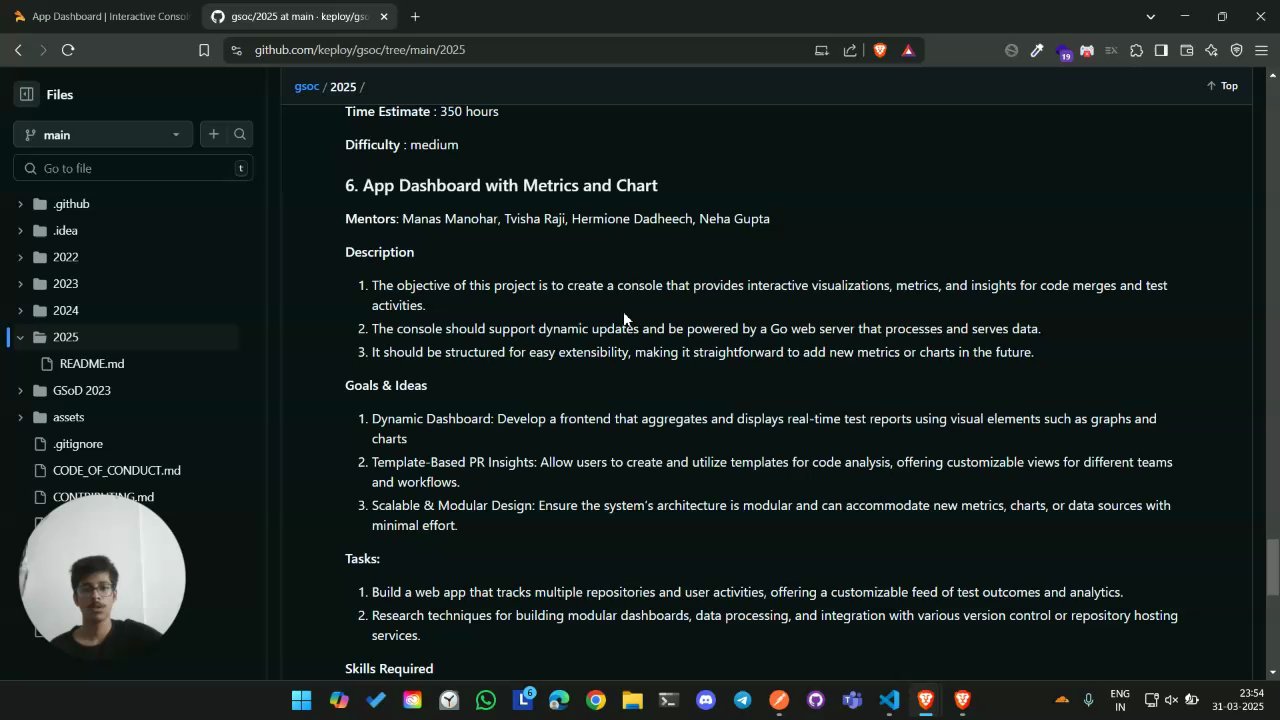Screen dimensions: 1280x720
Task: Jump to Top of page
Action: coord(1222,86)
